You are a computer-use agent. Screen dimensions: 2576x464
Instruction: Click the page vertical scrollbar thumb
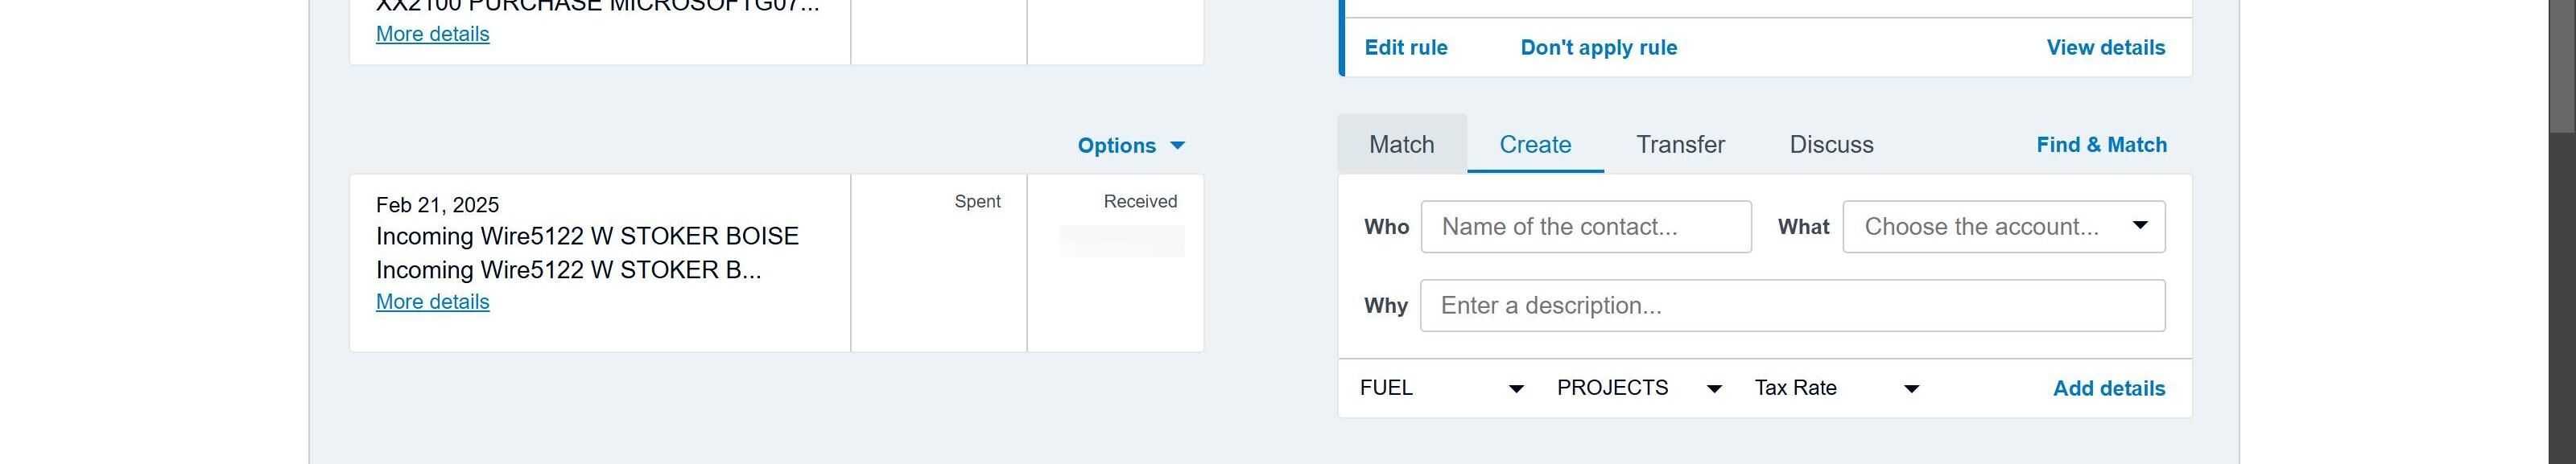(x=2561, y=65)
